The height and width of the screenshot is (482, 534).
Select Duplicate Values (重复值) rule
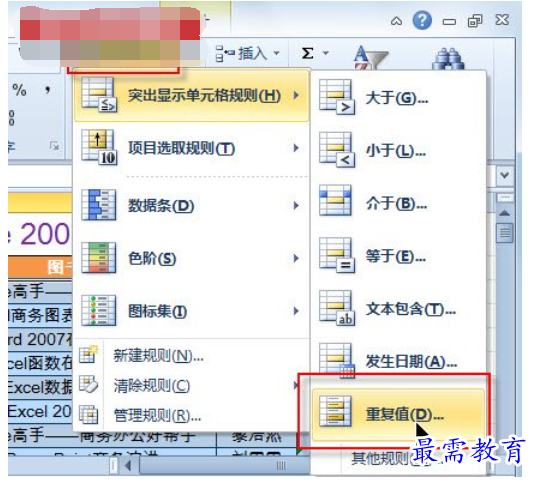coord(398,414)
